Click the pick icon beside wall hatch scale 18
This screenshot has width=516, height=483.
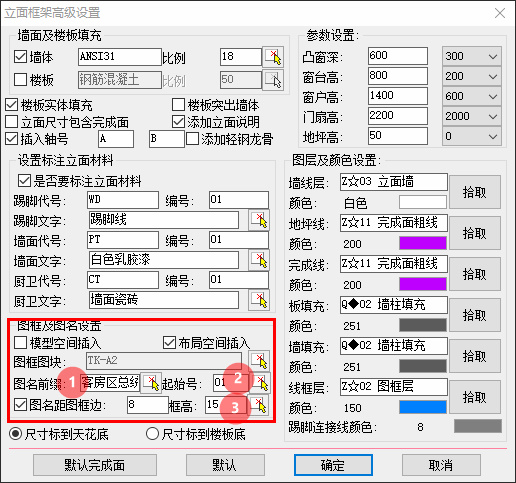273,57
